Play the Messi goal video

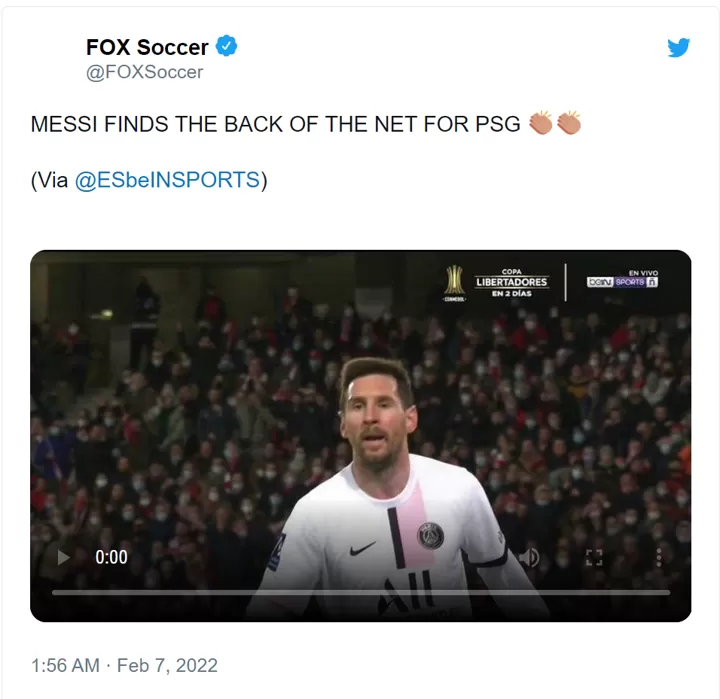click(63, 557)
